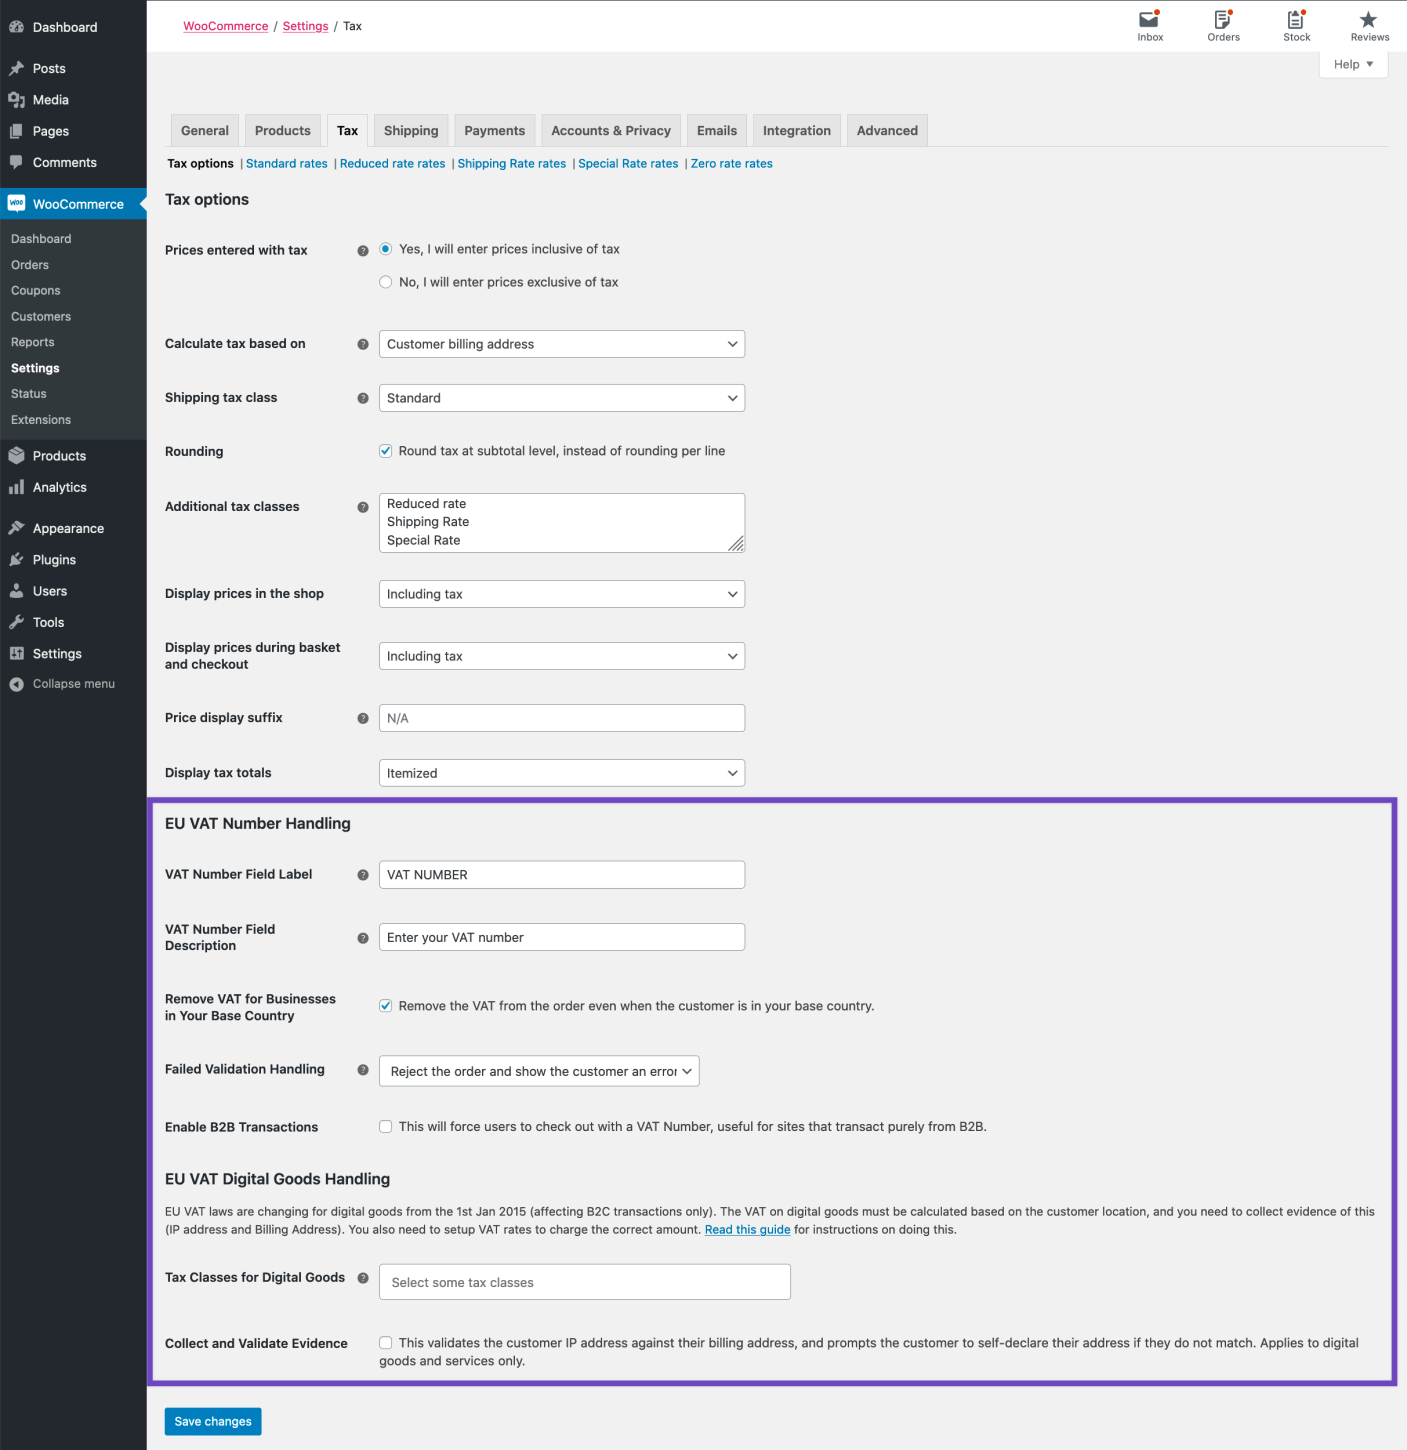Click the Price display suffix help icon
The width and height of the screenshot is (1407, 1450).
pos(363,718)
